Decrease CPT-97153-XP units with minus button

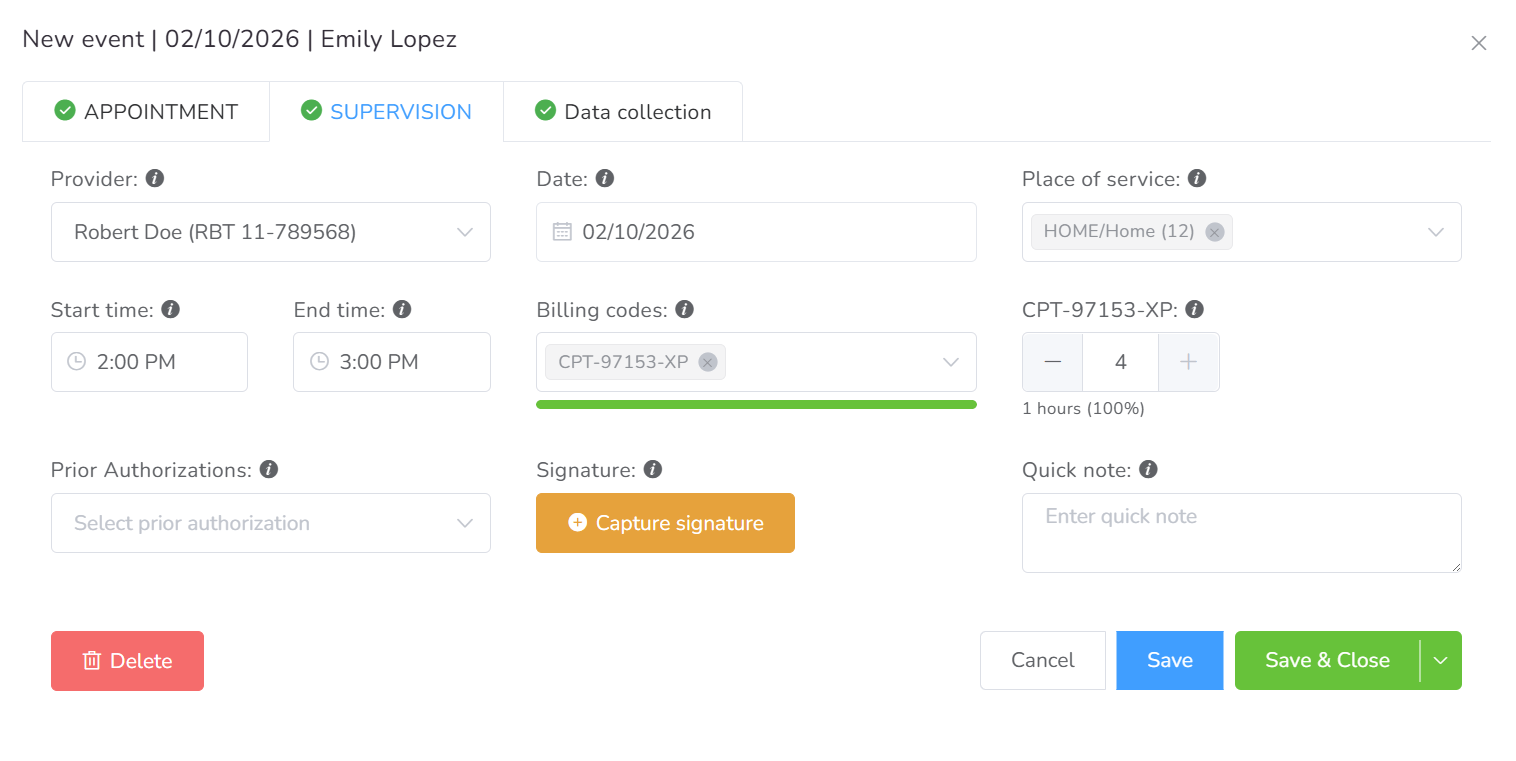coord(1052,362)
